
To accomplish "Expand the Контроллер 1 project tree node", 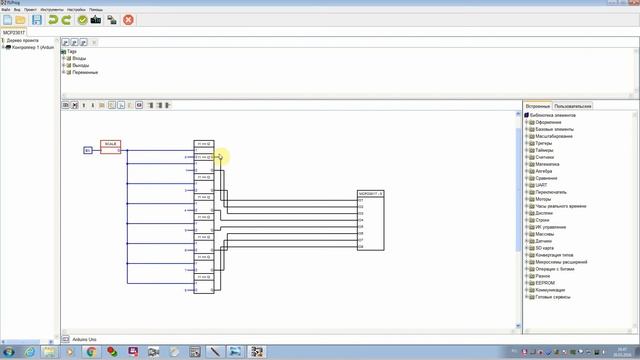I will coord(3,47).
